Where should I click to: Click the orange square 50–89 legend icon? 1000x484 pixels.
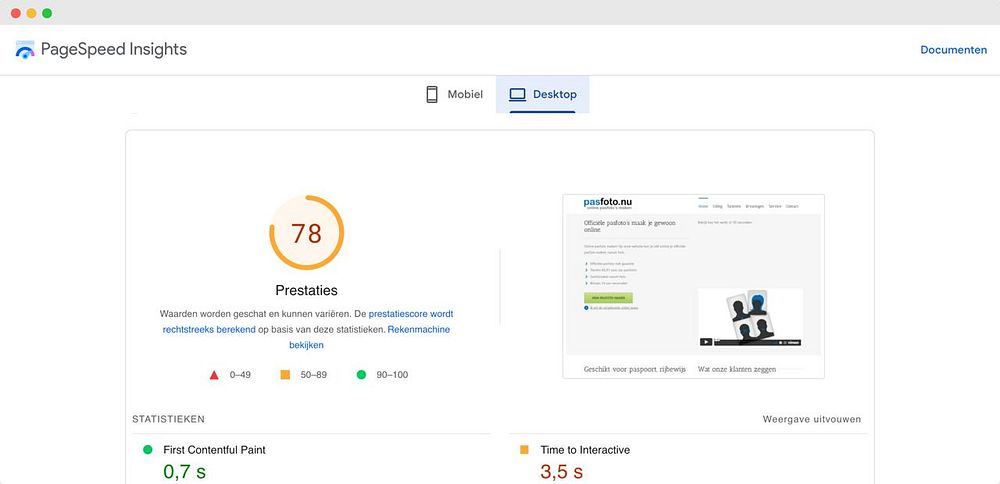pyautogui.click(x=285, y=375)
